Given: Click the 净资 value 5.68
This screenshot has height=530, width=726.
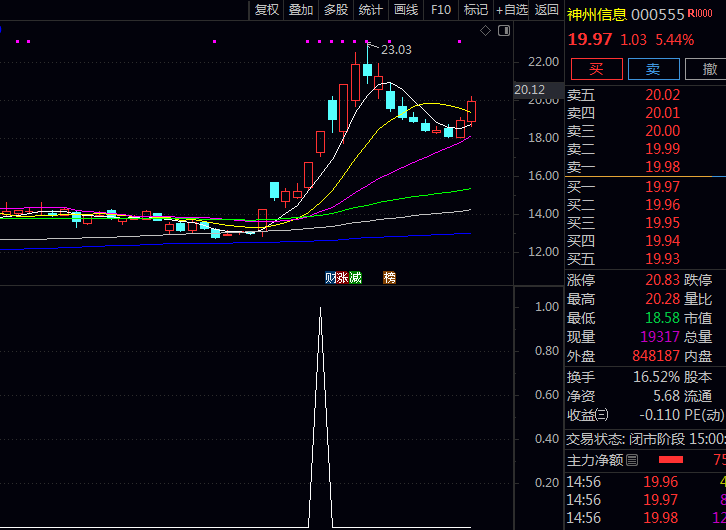Looking at the screenshot, I should [667, 396].
